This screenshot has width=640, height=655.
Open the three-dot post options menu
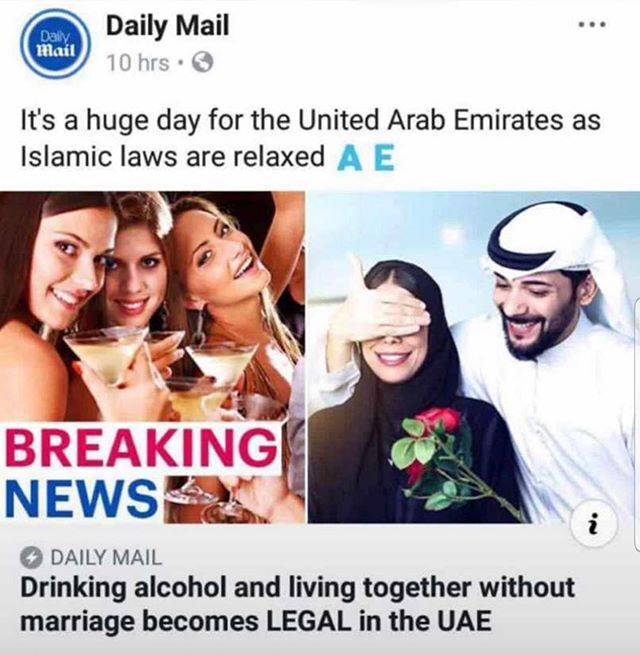point(592,25)
